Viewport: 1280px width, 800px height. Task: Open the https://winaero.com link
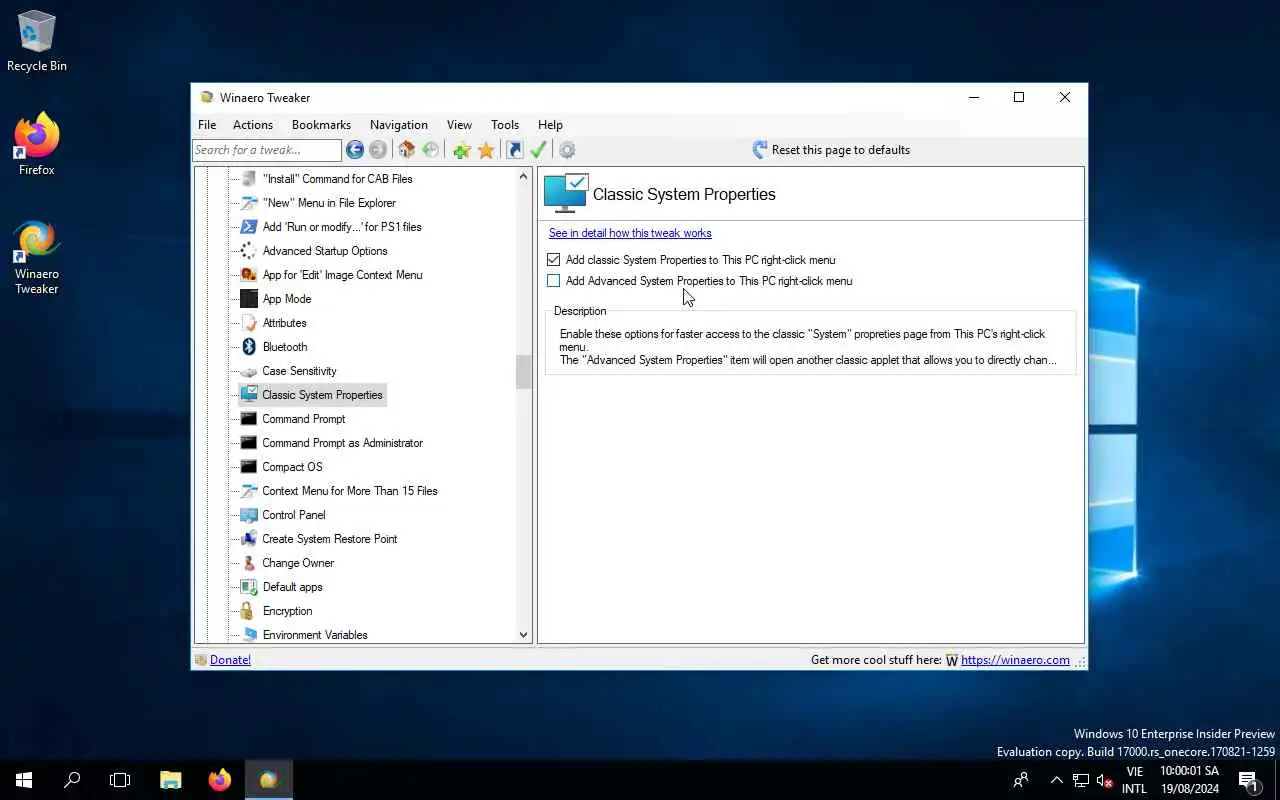[x=1015, y=660]
